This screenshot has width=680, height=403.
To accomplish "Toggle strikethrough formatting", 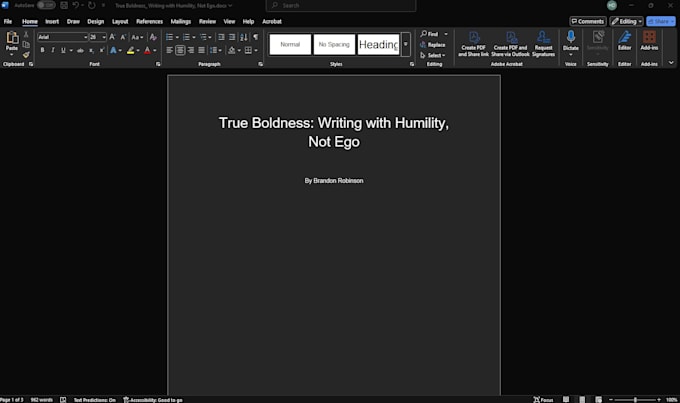I will tap(80, 50).
